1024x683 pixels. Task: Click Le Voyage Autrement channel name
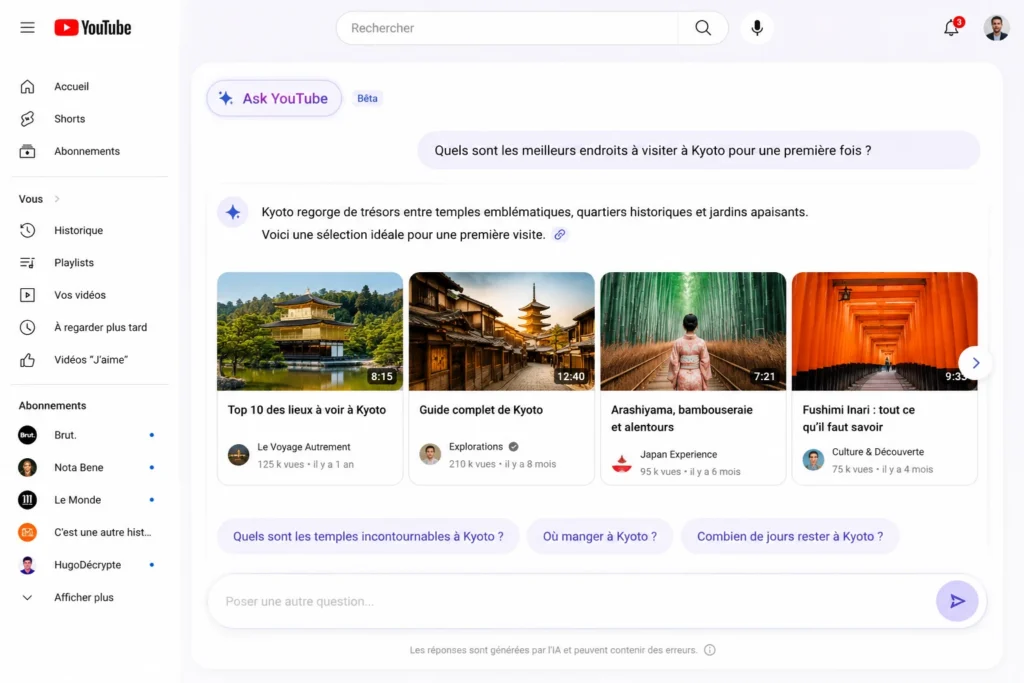304,447
